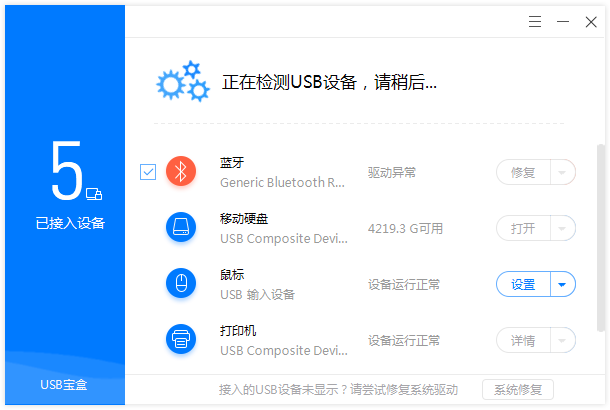Expand the dropdown arrow next to 打开

[563, 228]
